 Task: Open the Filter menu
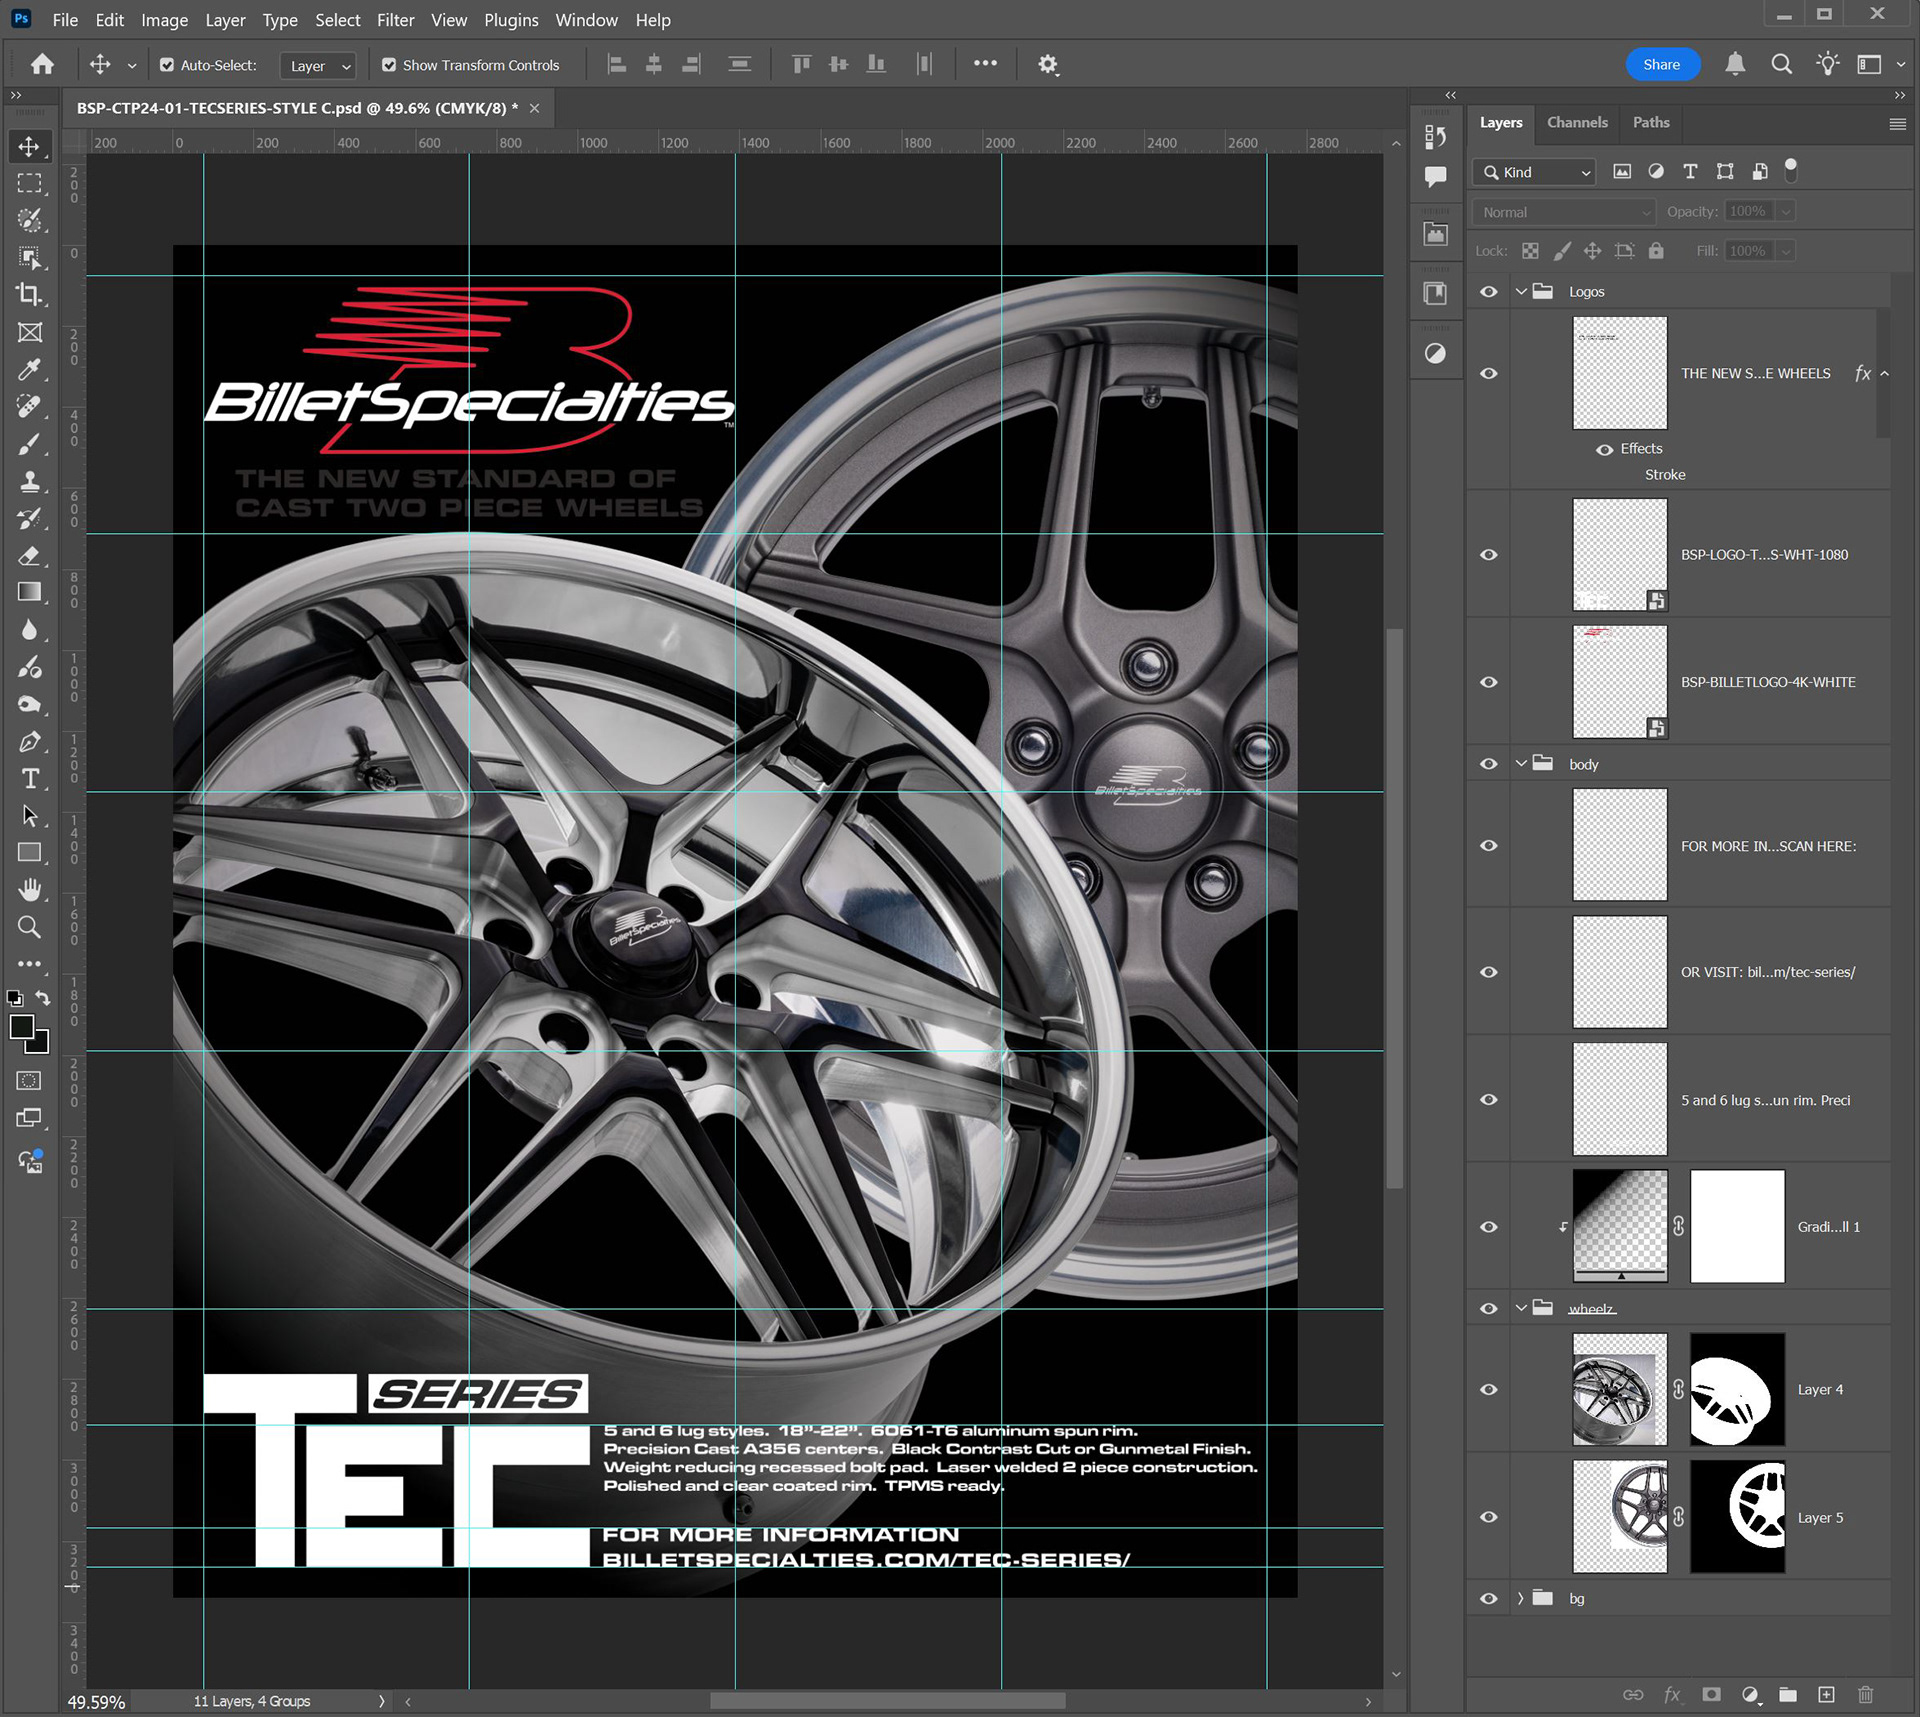395,20
